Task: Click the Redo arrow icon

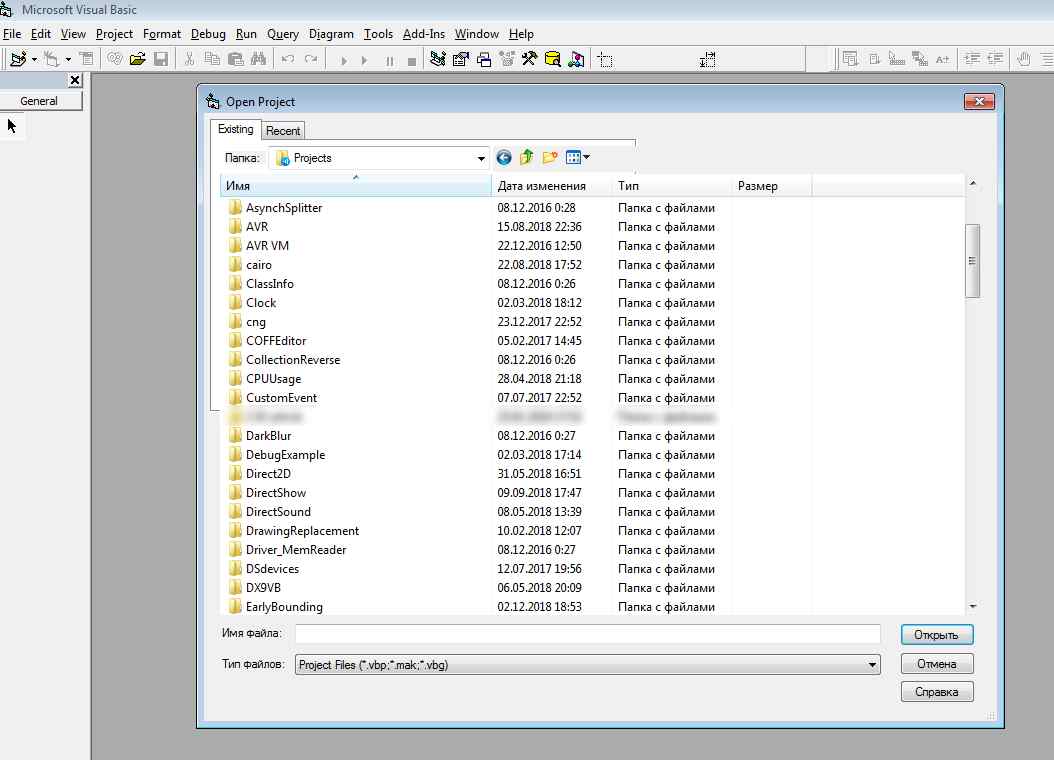Action: 311,59
